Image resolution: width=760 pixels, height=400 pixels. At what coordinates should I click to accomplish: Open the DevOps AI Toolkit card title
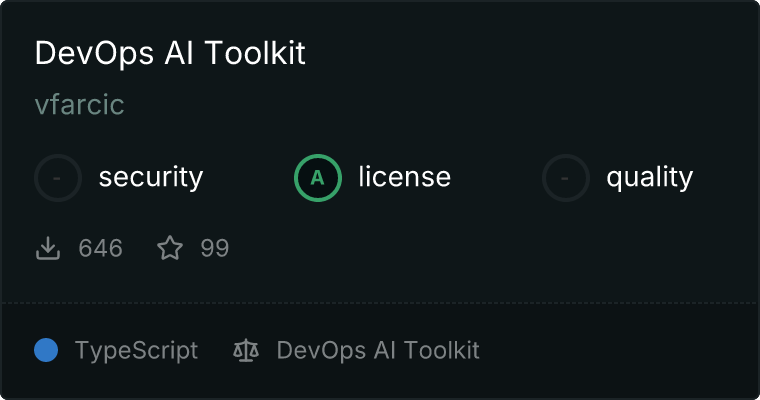click(170, 54)
